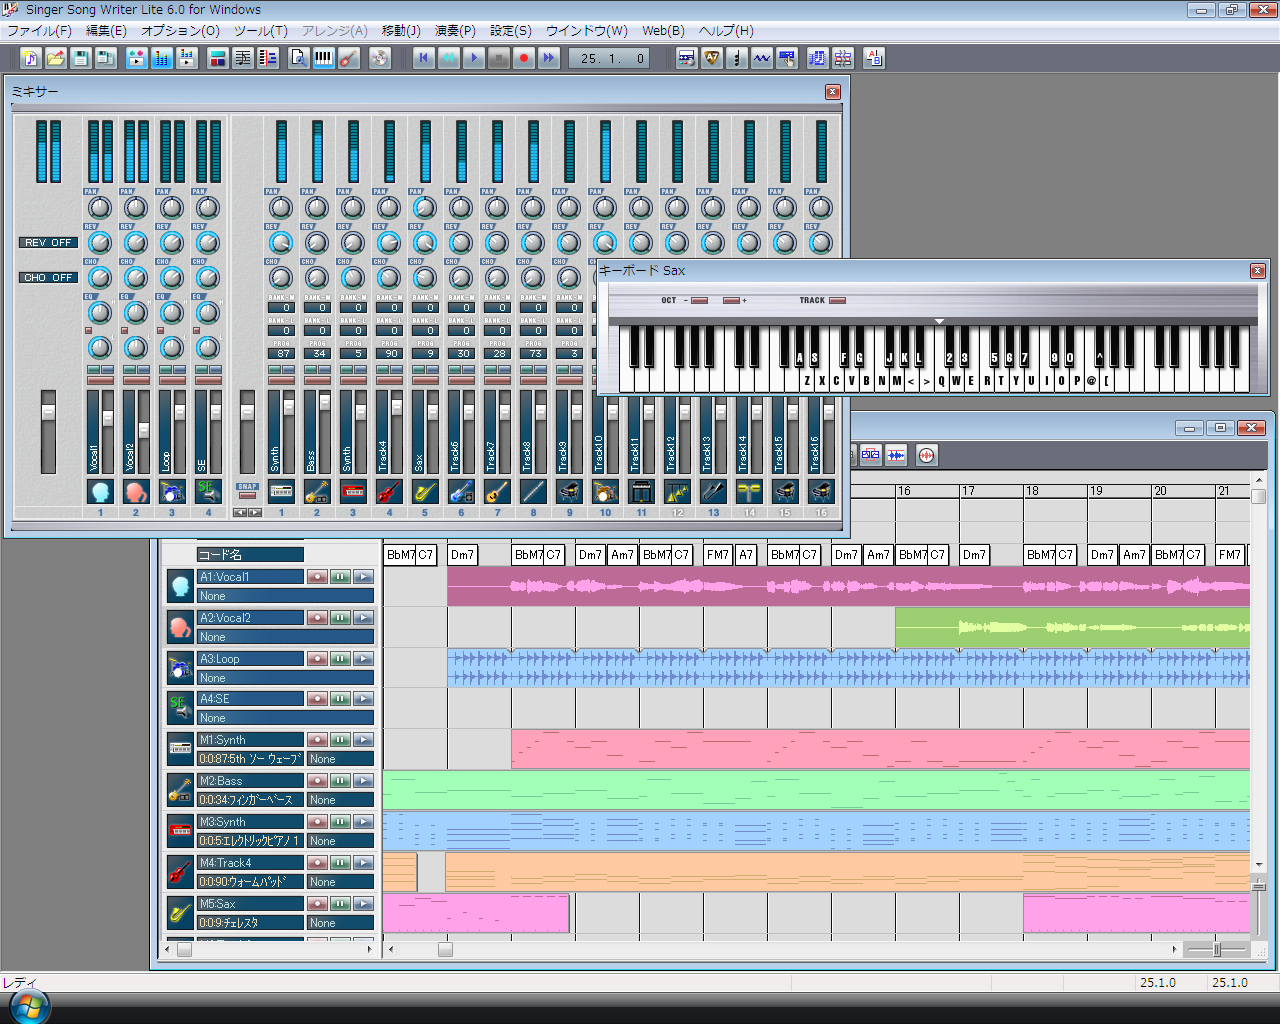Click record button on transport toolbar
Viewport: 1280px width, 1024px height.
click(523, 58)
